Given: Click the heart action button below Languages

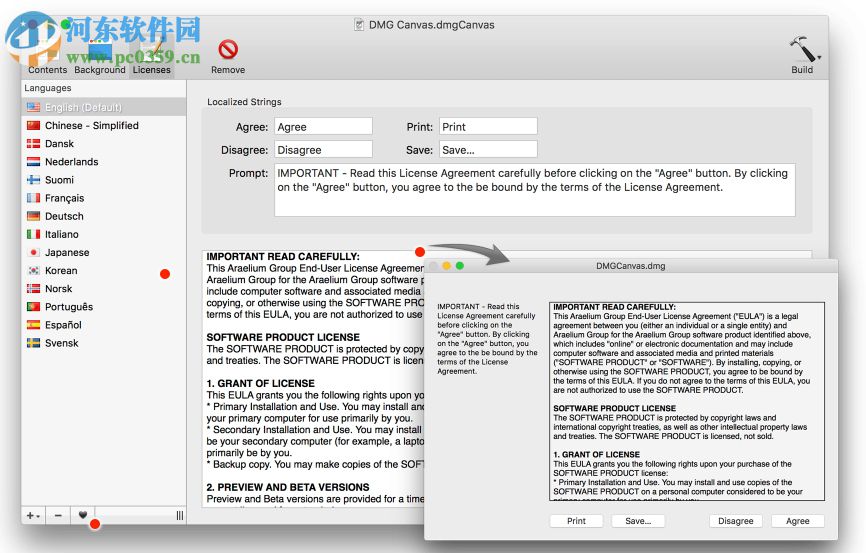Looking at the screenshot, I should point(82,515).
